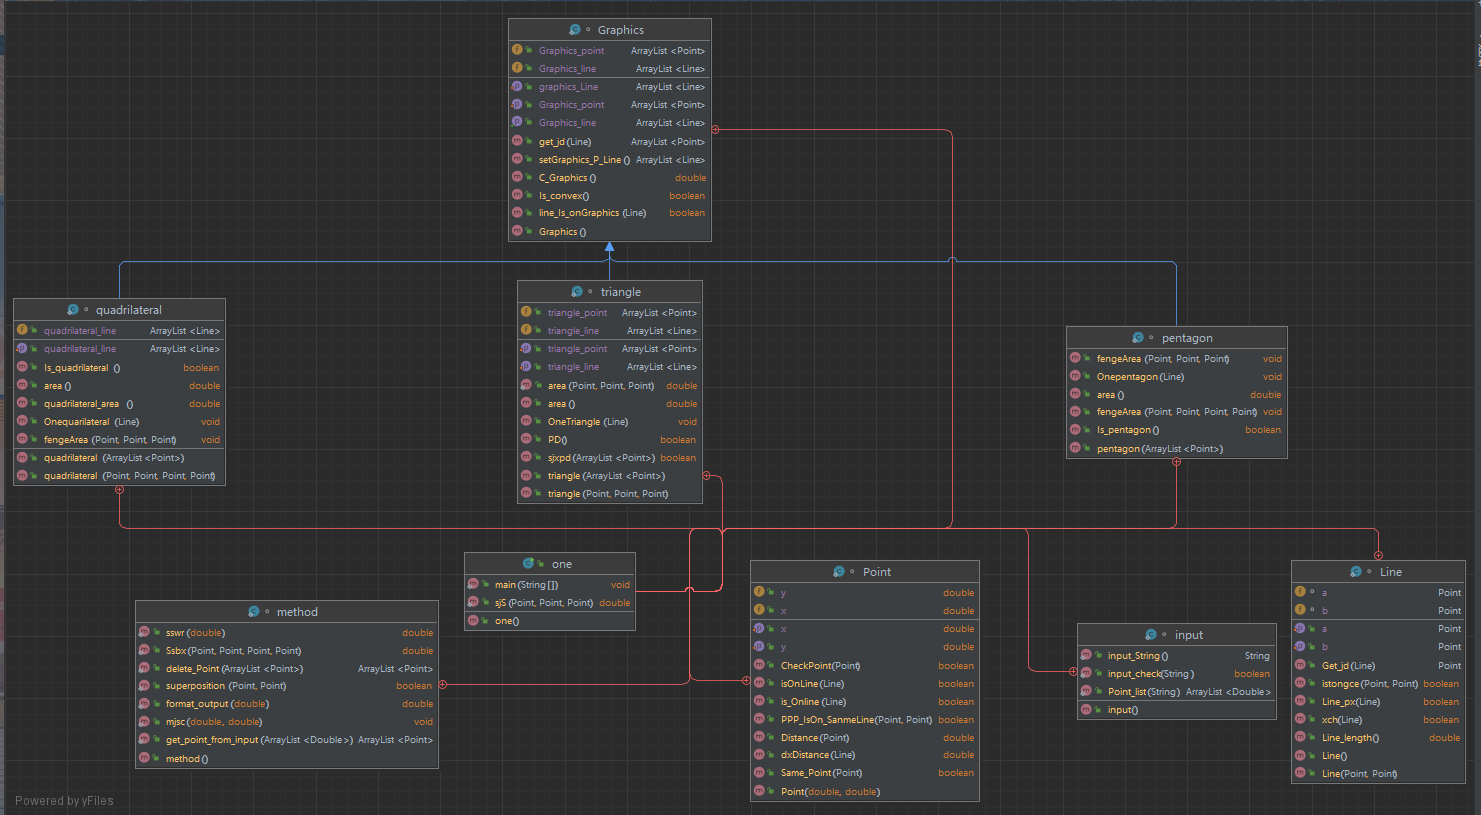Click the class icon in Point header
Viewport: 1481px width, 815px height.
838,572
